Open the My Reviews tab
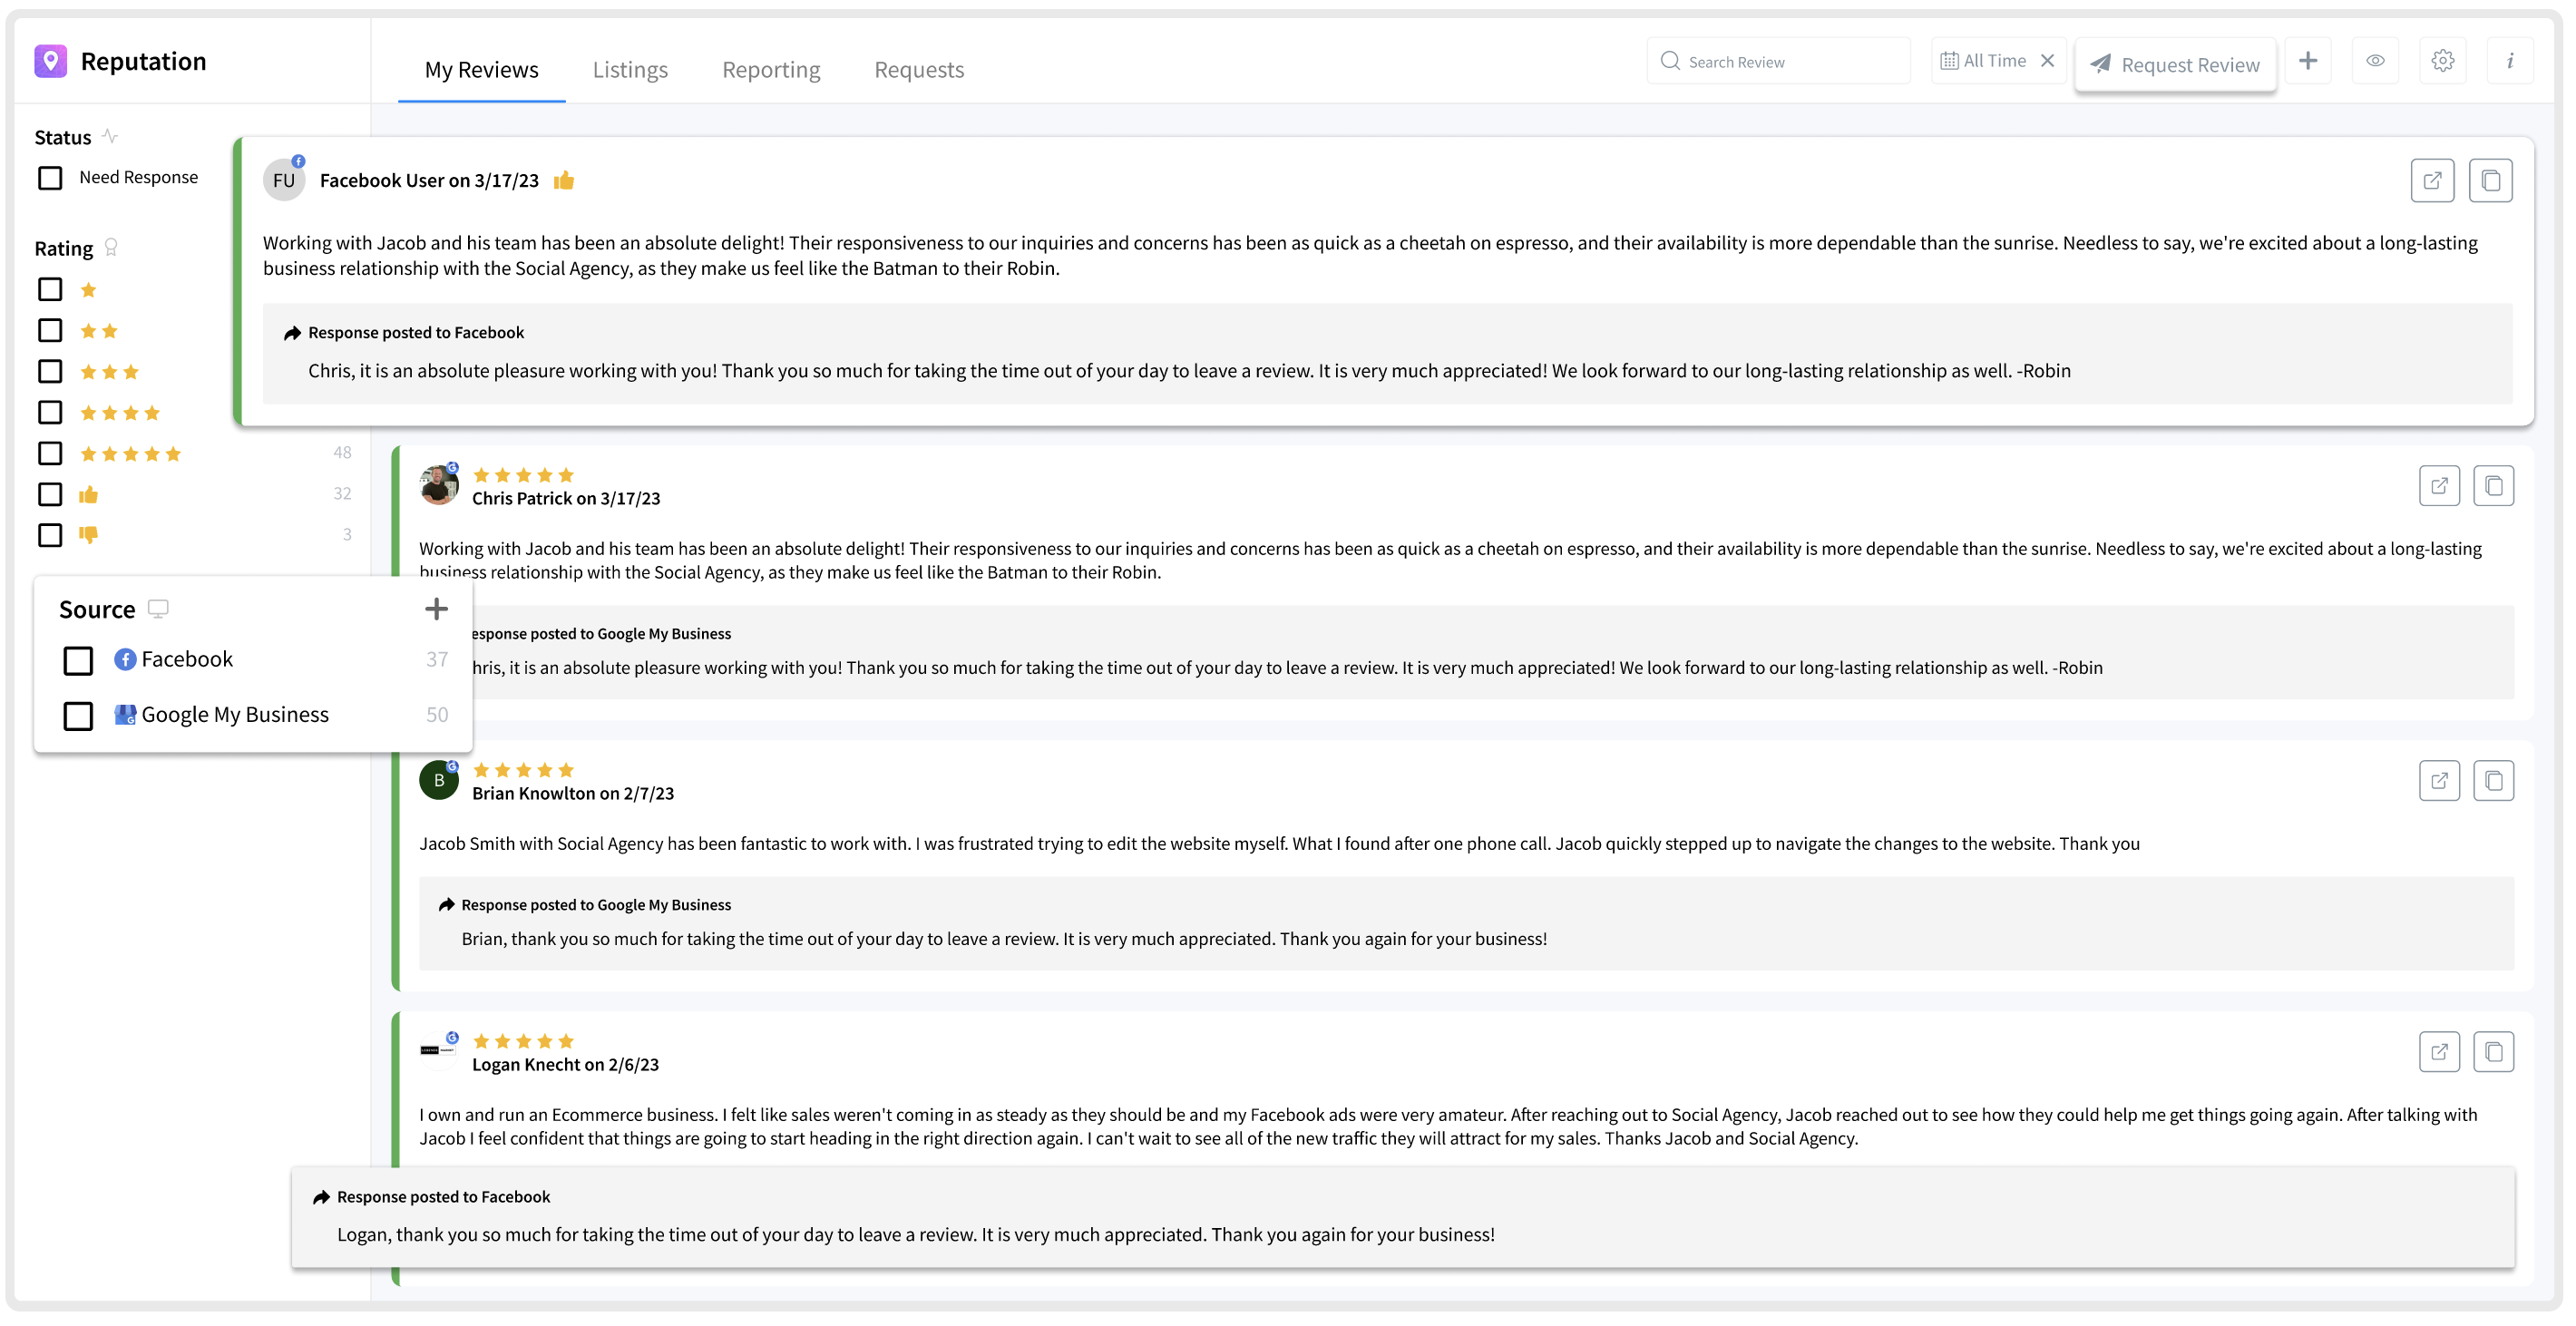 tap(481, 70)
